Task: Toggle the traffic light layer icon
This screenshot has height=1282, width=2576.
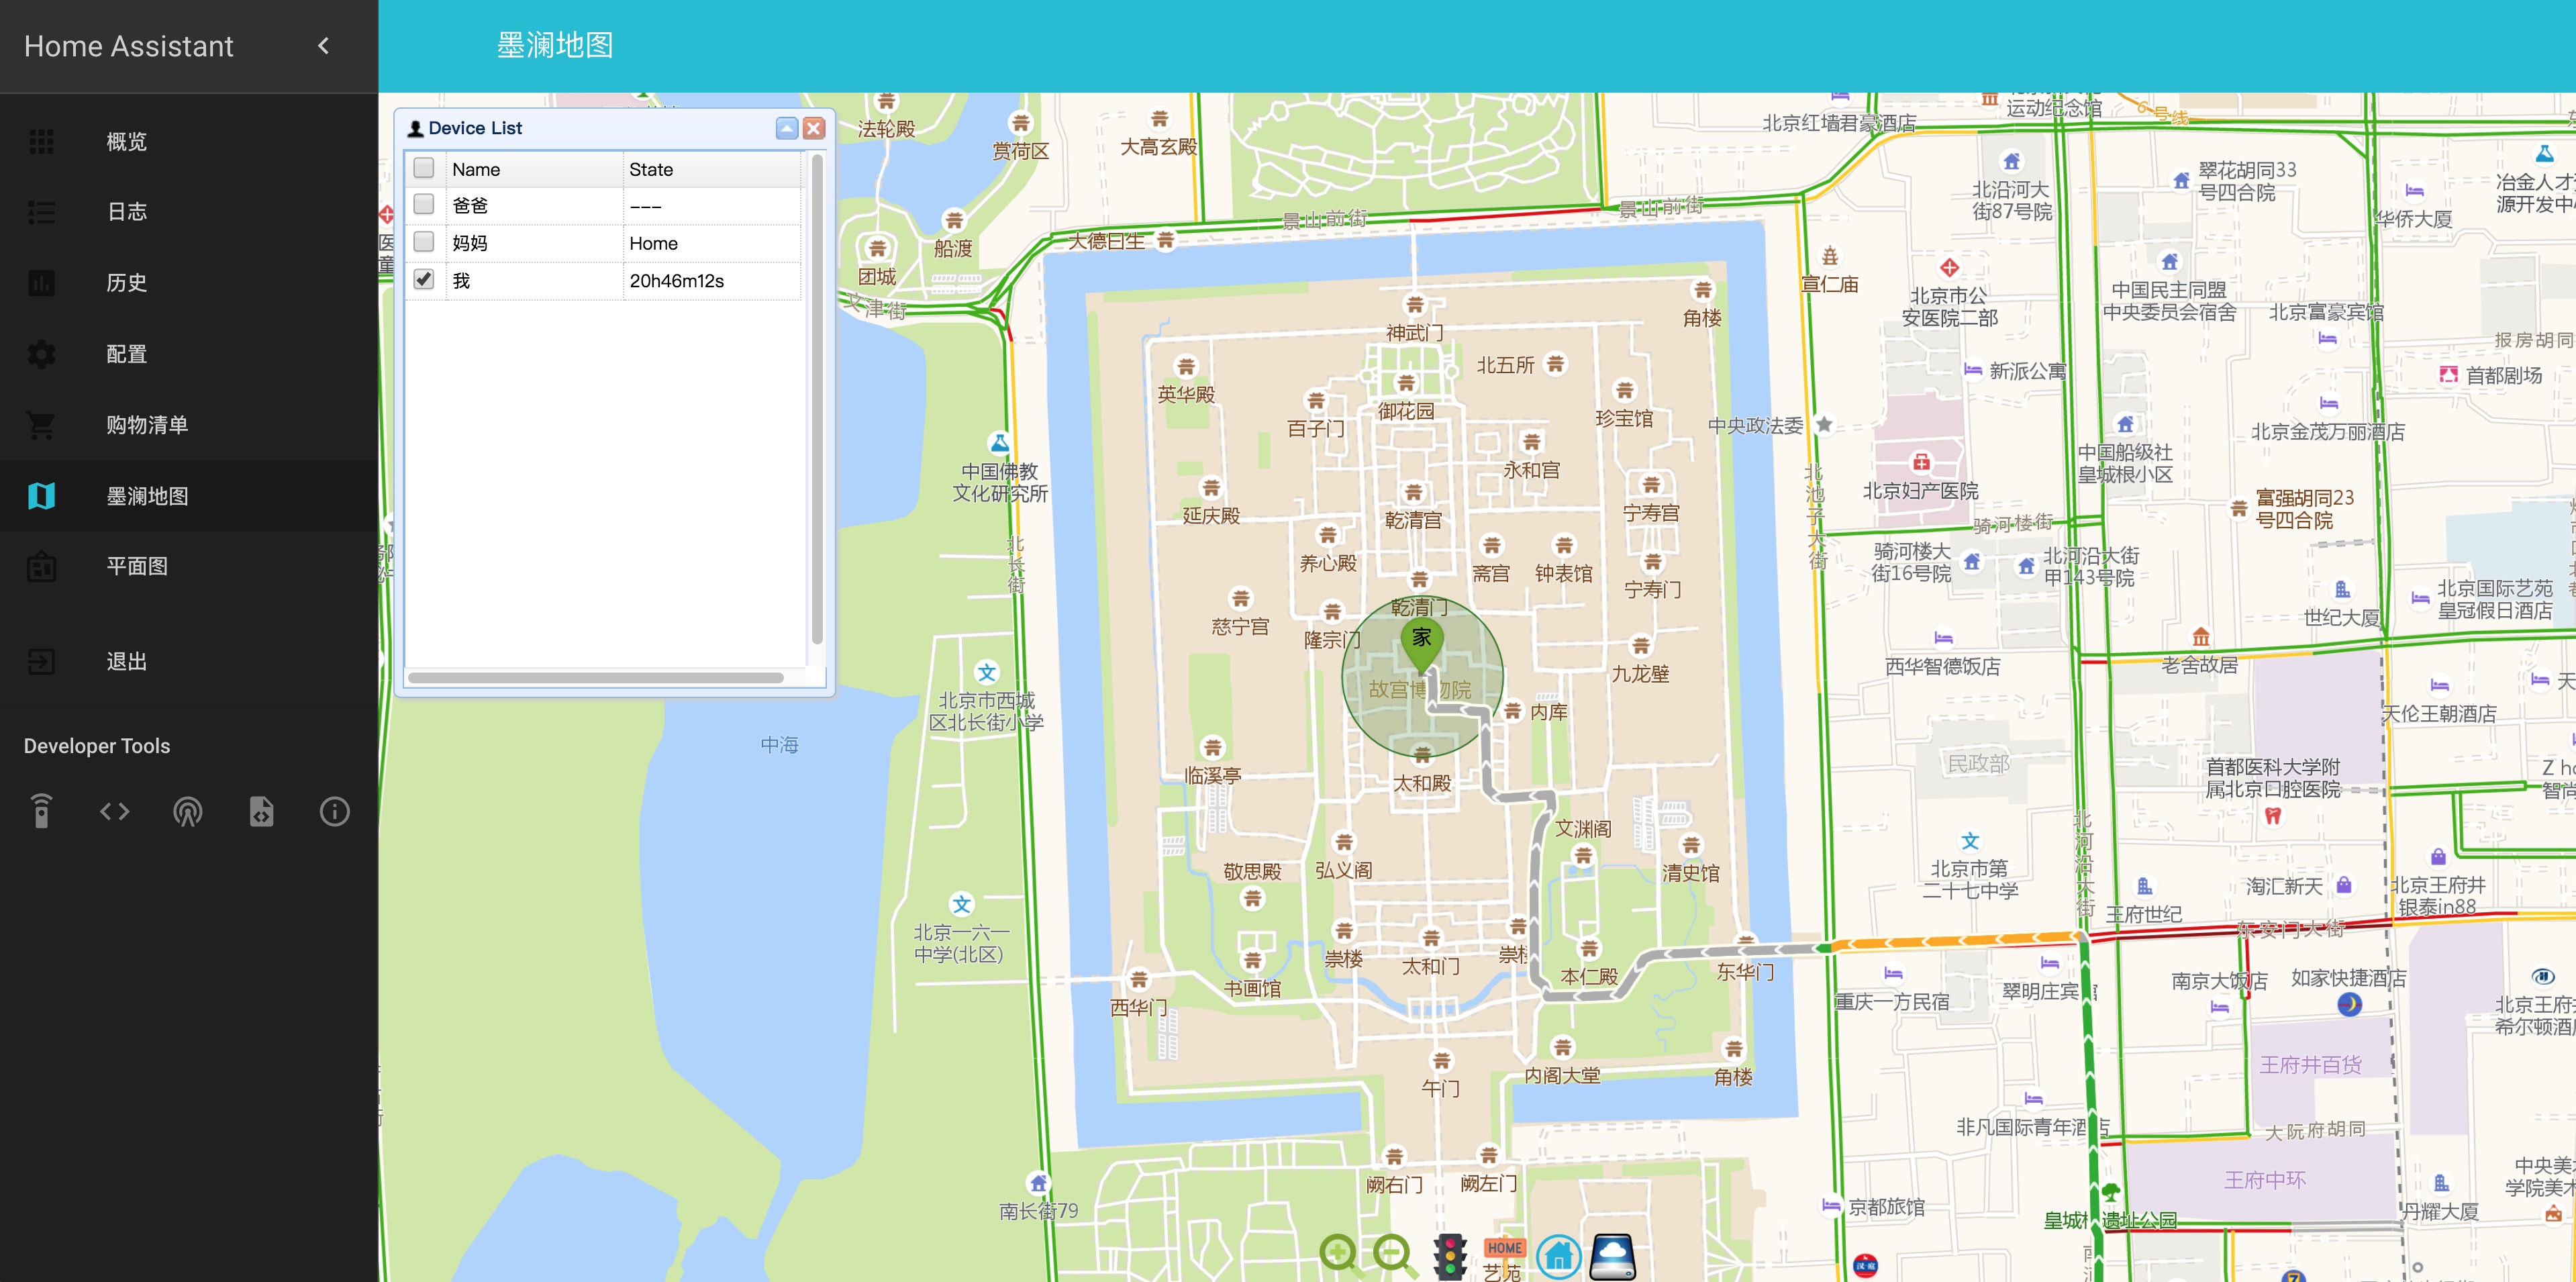Action: coord(1449,1256)
